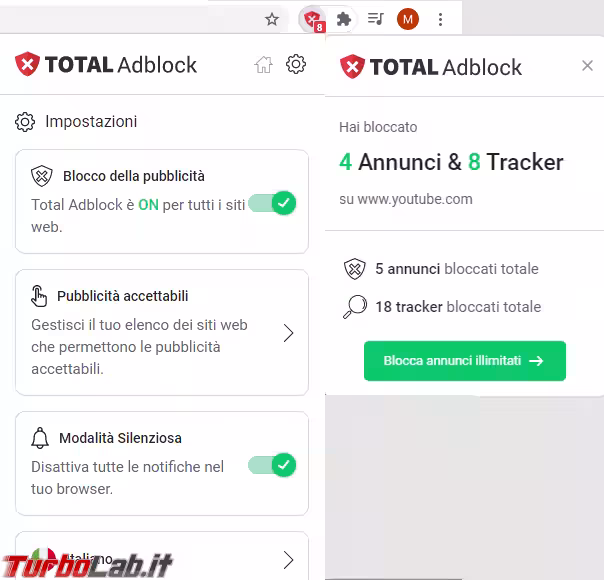Image resolution: width=604 pixels, height=580 pixels.
Task: Open the media control playlist icon
Action: pyautogui.click(x=375, y=19)
